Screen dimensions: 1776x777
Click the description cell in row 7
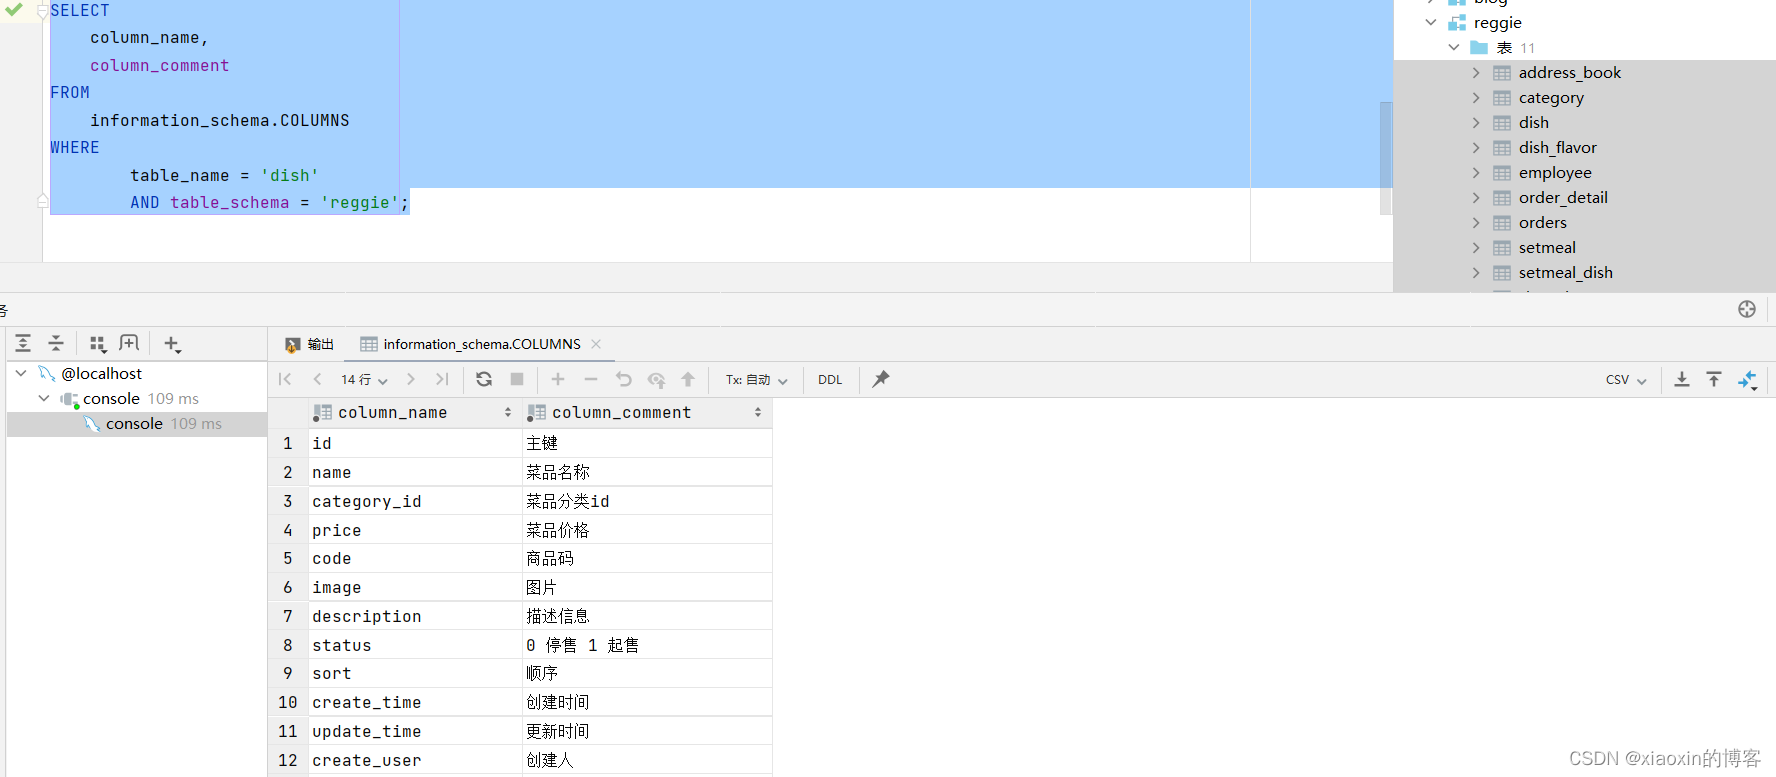tap(414, 616)
